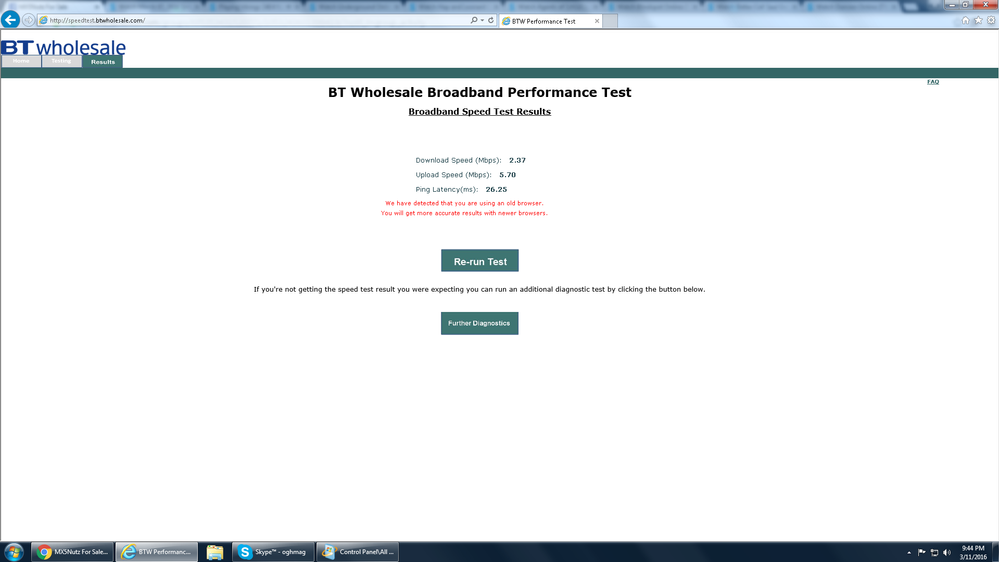
Task: Click the upload speed value 5.70
Action: point(507,175)
